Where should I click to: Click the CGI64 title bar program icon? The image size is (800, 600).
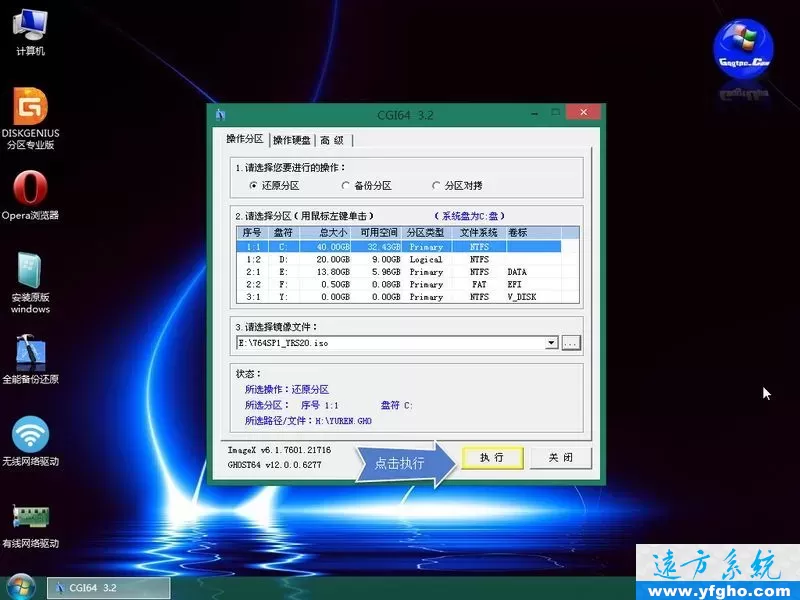[218, 113]
